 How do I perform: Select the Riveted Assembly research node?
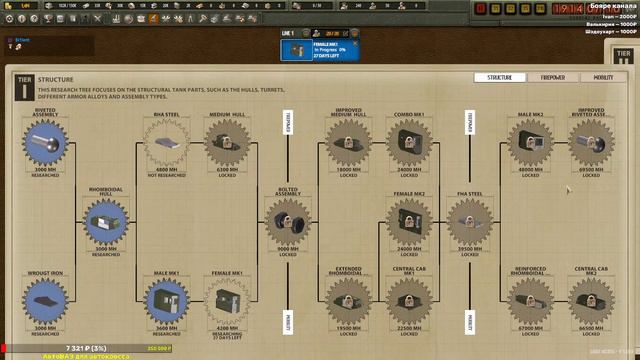point(45,143)
